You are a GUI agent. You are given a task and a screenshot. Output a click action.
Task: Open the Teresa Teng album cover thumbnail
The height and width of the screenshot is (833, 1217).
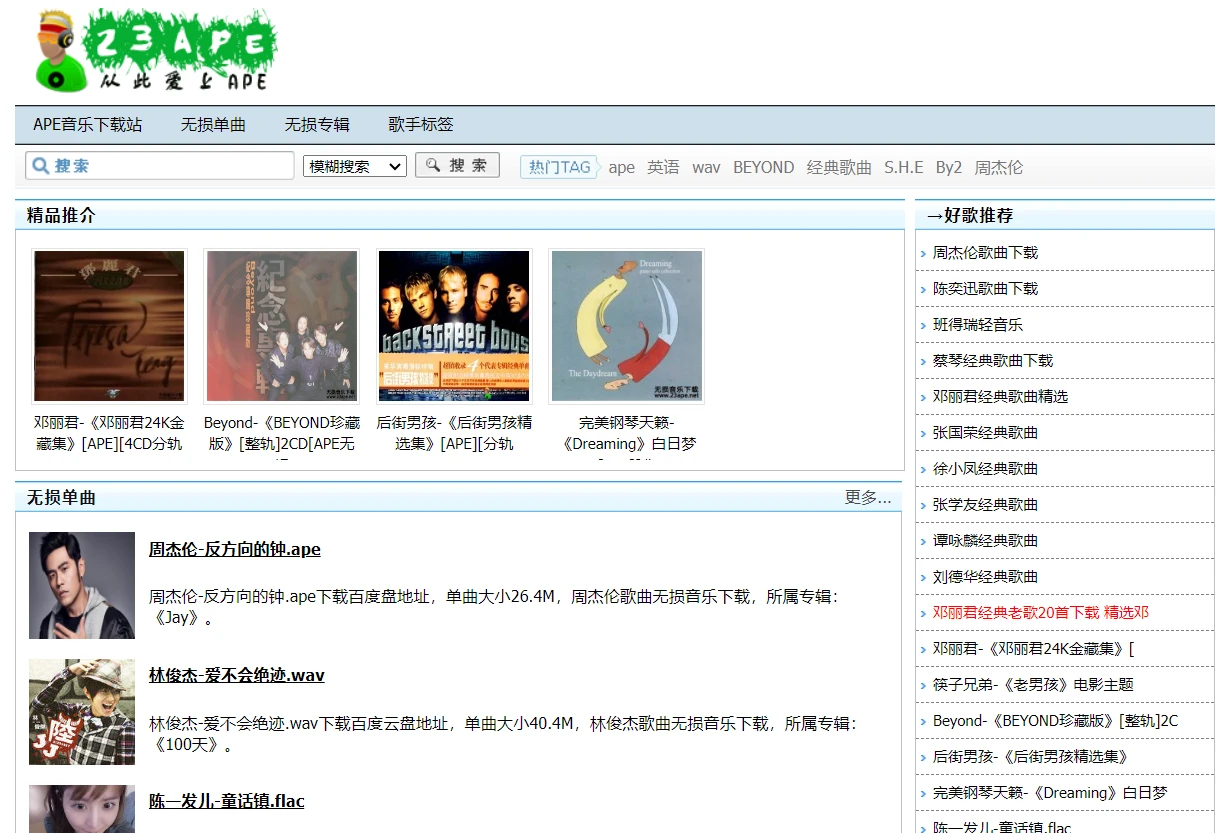click(109, 326)
